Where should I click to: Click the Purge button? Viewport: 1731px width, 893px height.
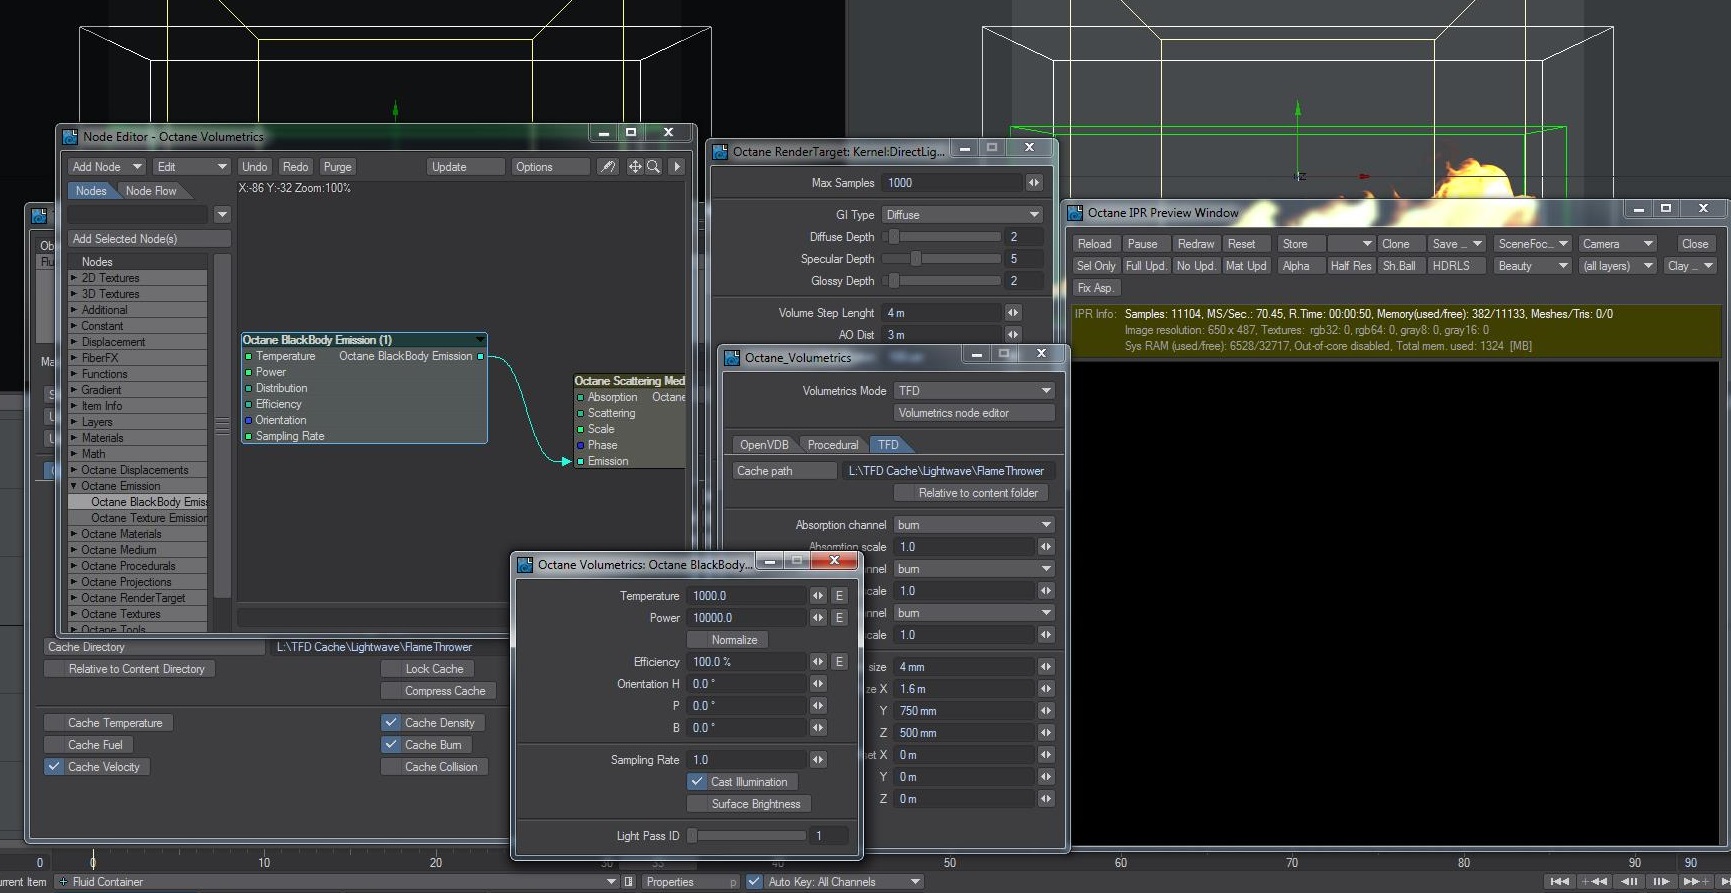pyautogui.click(x=337, y=167)
